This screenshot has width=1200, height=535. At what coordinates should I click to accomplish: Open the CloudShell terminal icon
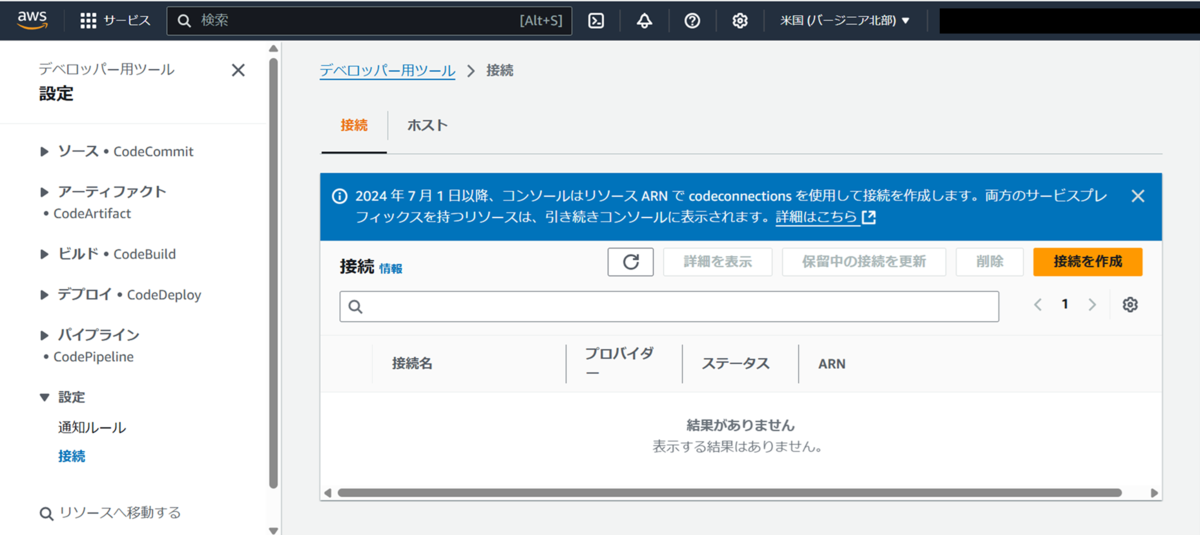pyautogui.click(x=596, y=20)
